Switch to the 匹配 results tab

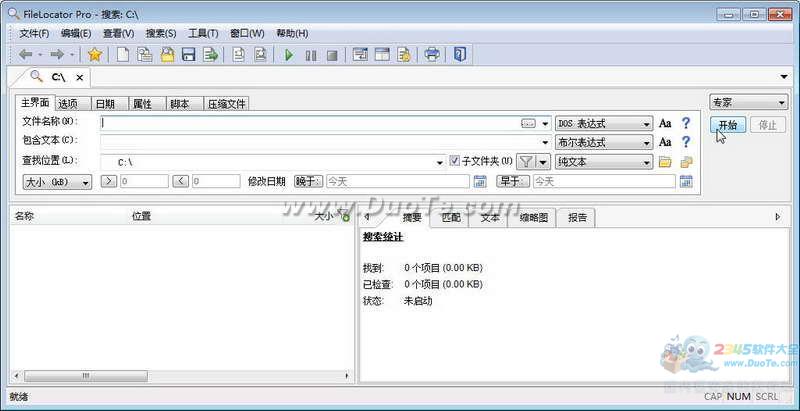click(x=449, y=218)
